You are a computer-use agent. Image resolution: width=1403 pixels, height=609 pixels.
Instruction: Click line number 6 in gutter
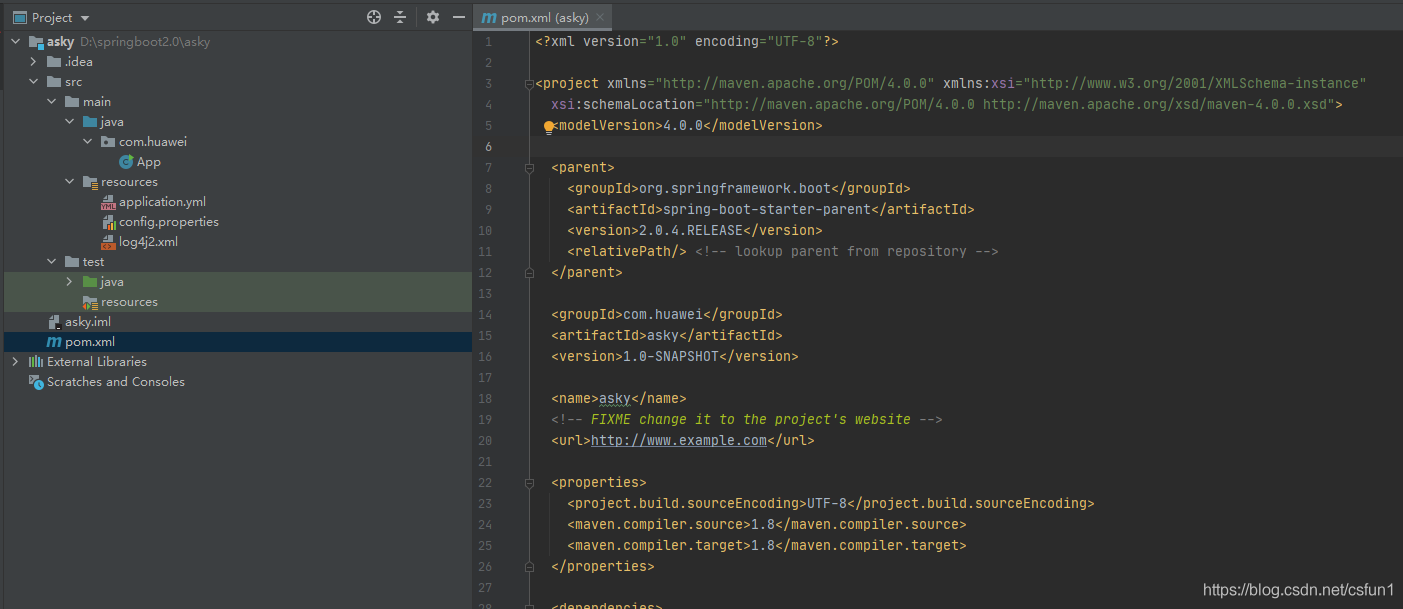coord(488,147)
